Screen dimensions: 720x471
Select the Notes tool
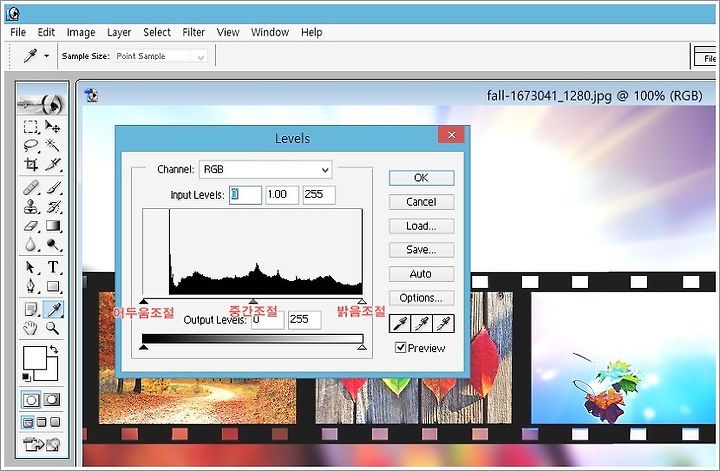tap(31, 310)
